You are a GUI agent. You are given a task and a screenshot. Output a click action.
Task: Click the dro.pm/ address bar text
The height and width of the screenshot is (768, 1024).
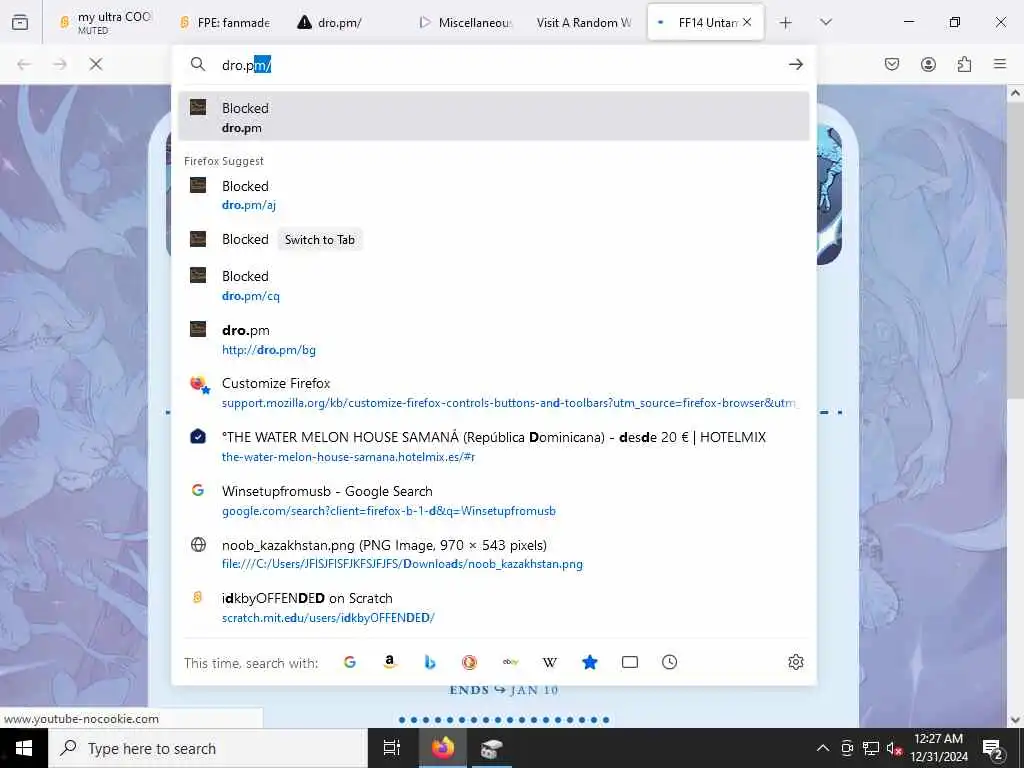pos(246,65)
